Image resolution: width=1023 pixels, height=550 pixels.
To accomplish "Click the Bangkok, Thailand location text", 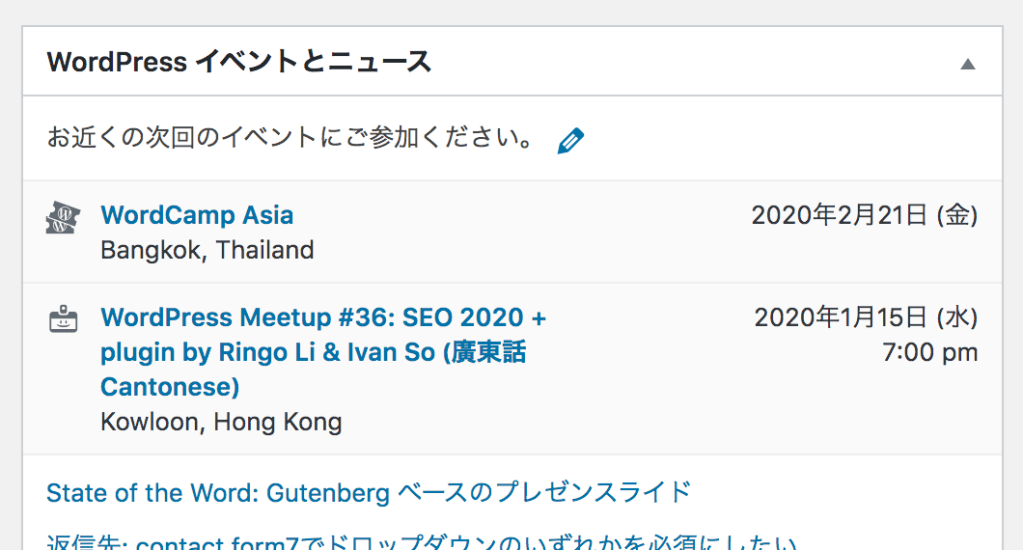I will pyautogui.click(x=207, y=250).
